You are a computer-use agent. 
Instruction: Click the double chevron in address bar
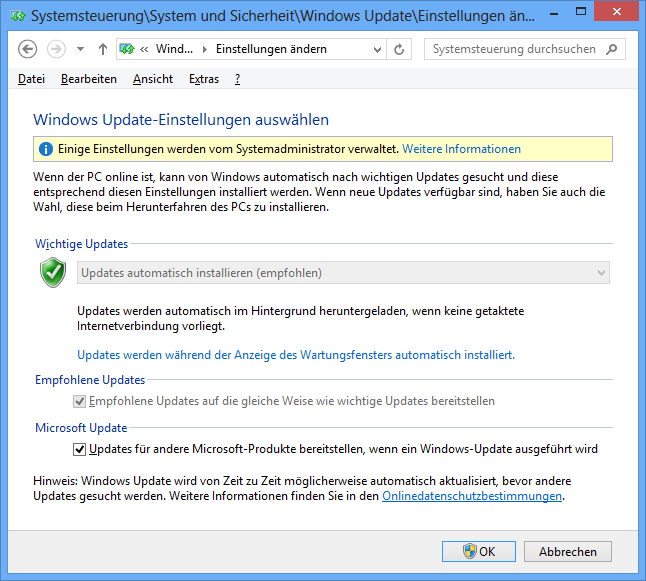pos(144,49)
